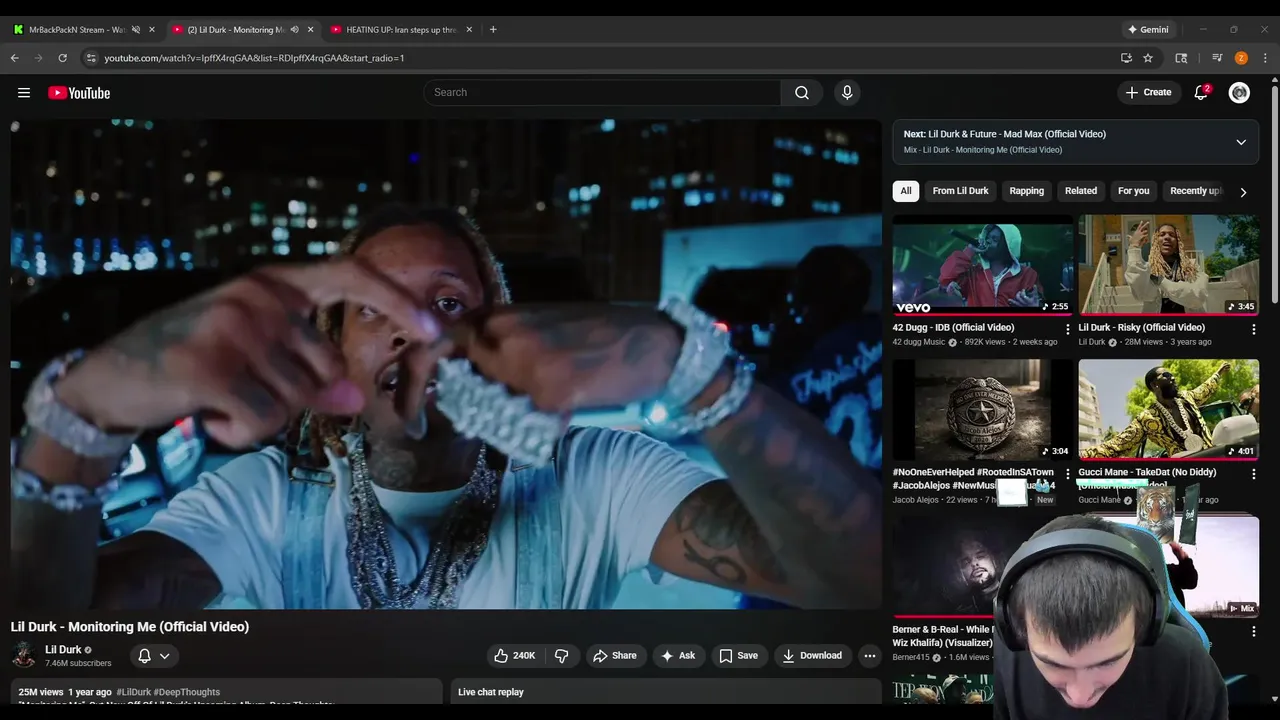Mute the Lil Durk tab audio
Screen dimensions: 1280x720
coord(294,29)
